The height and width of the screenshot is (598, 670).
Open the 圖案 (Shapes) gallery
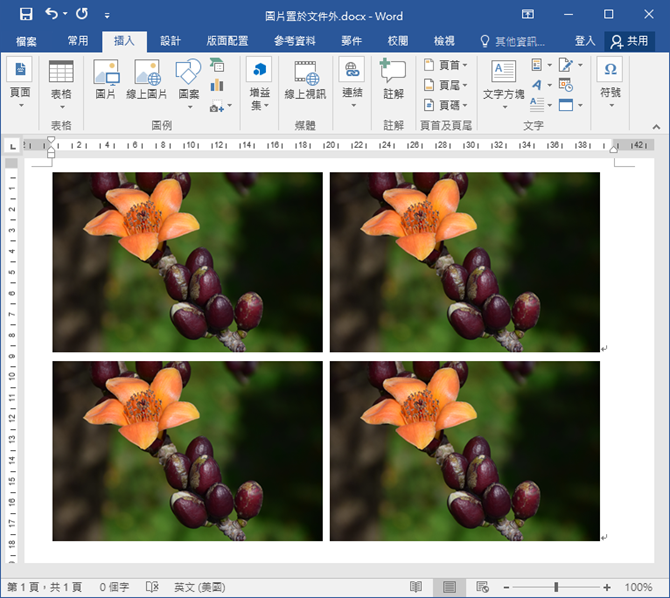click(x=188, y=85)
